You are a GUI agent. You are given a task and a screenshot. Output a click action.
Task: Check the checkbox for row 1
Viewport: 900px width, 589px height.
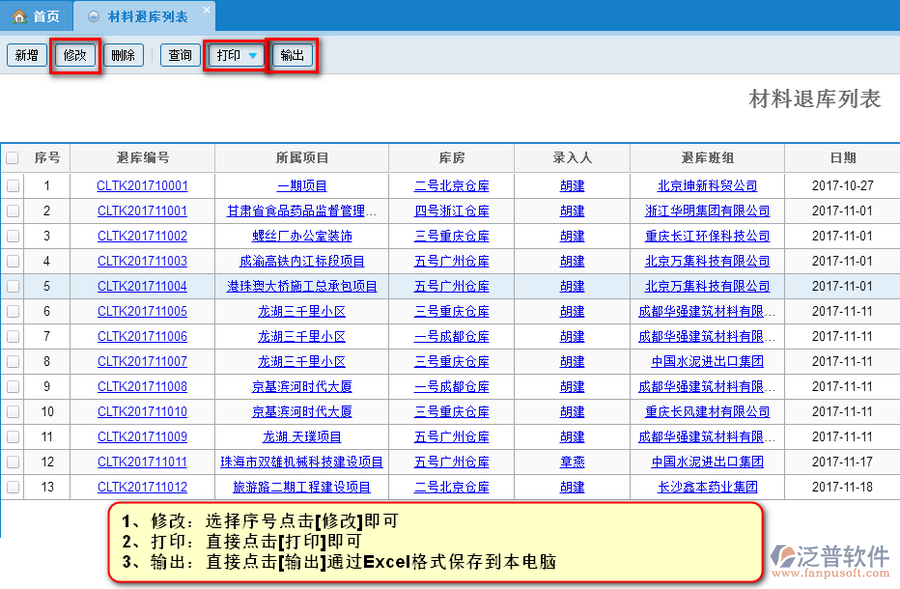coord(12,186)
